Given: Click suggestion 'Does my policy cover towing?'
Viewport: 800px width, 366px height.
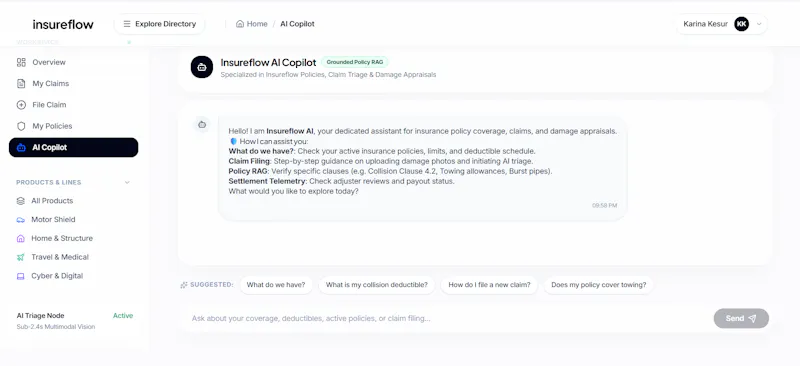Looking at the screenshot, I should click(598, 285).
